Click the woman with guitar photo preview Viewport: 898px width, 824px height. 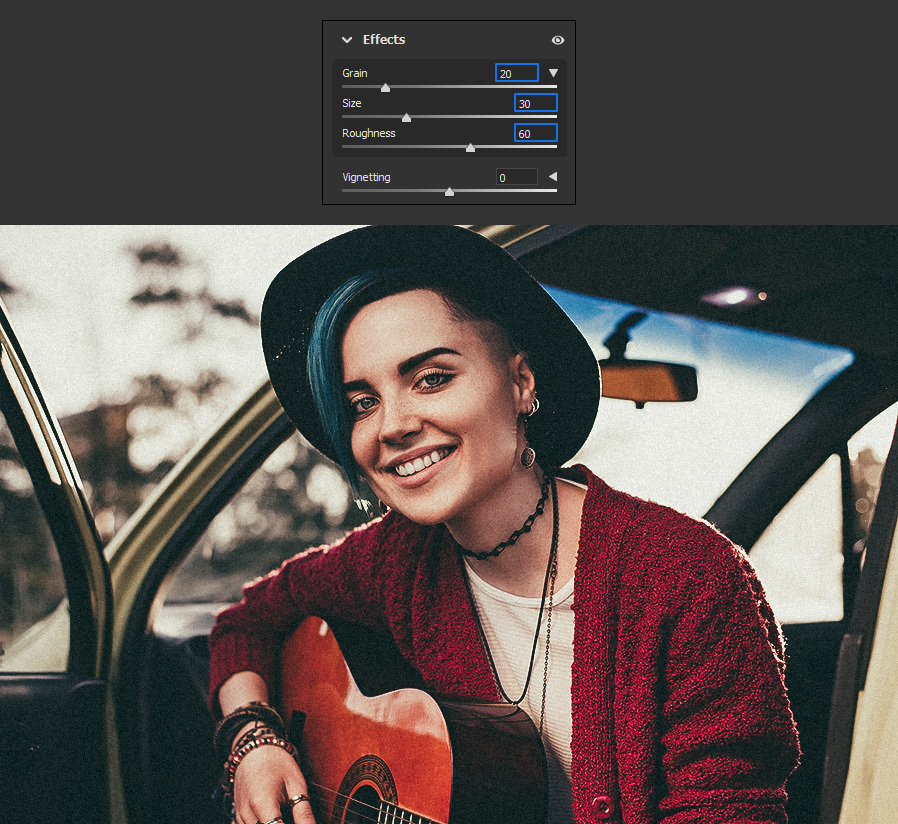449,524
